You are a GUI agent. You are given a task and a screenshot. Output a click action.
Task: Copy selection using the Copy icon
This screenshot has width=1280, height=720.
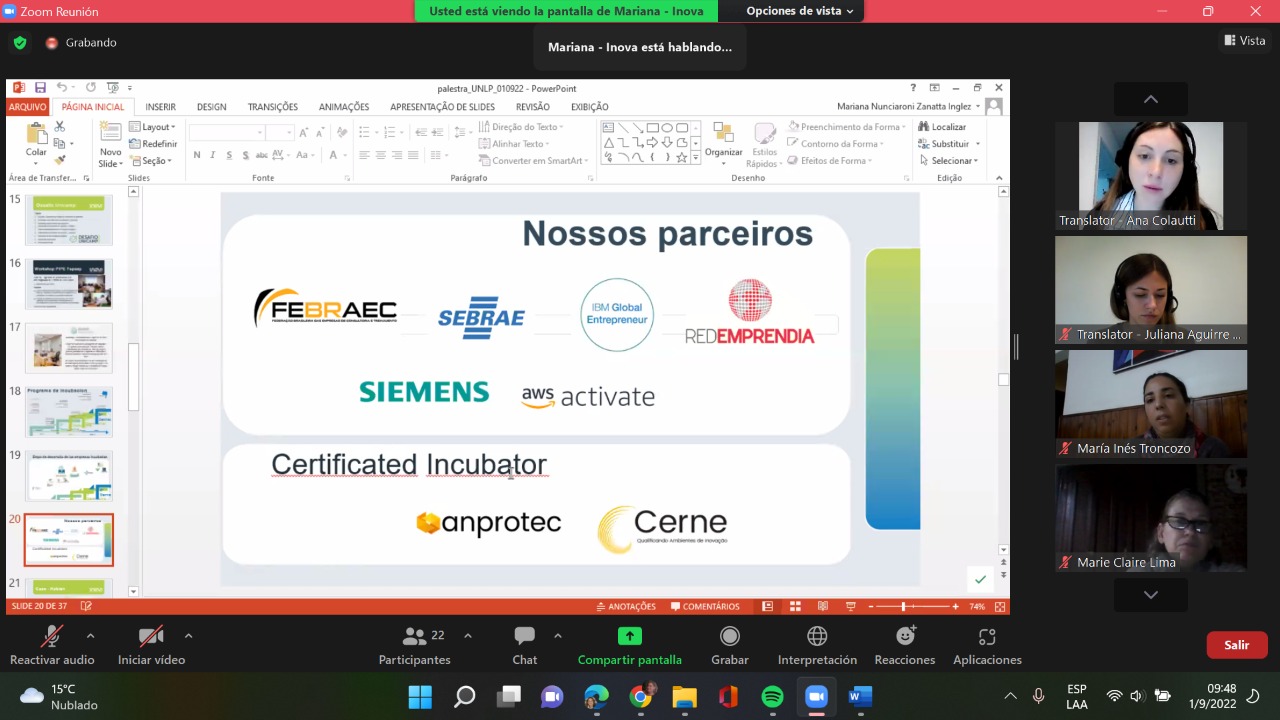[x=60, y=143]
